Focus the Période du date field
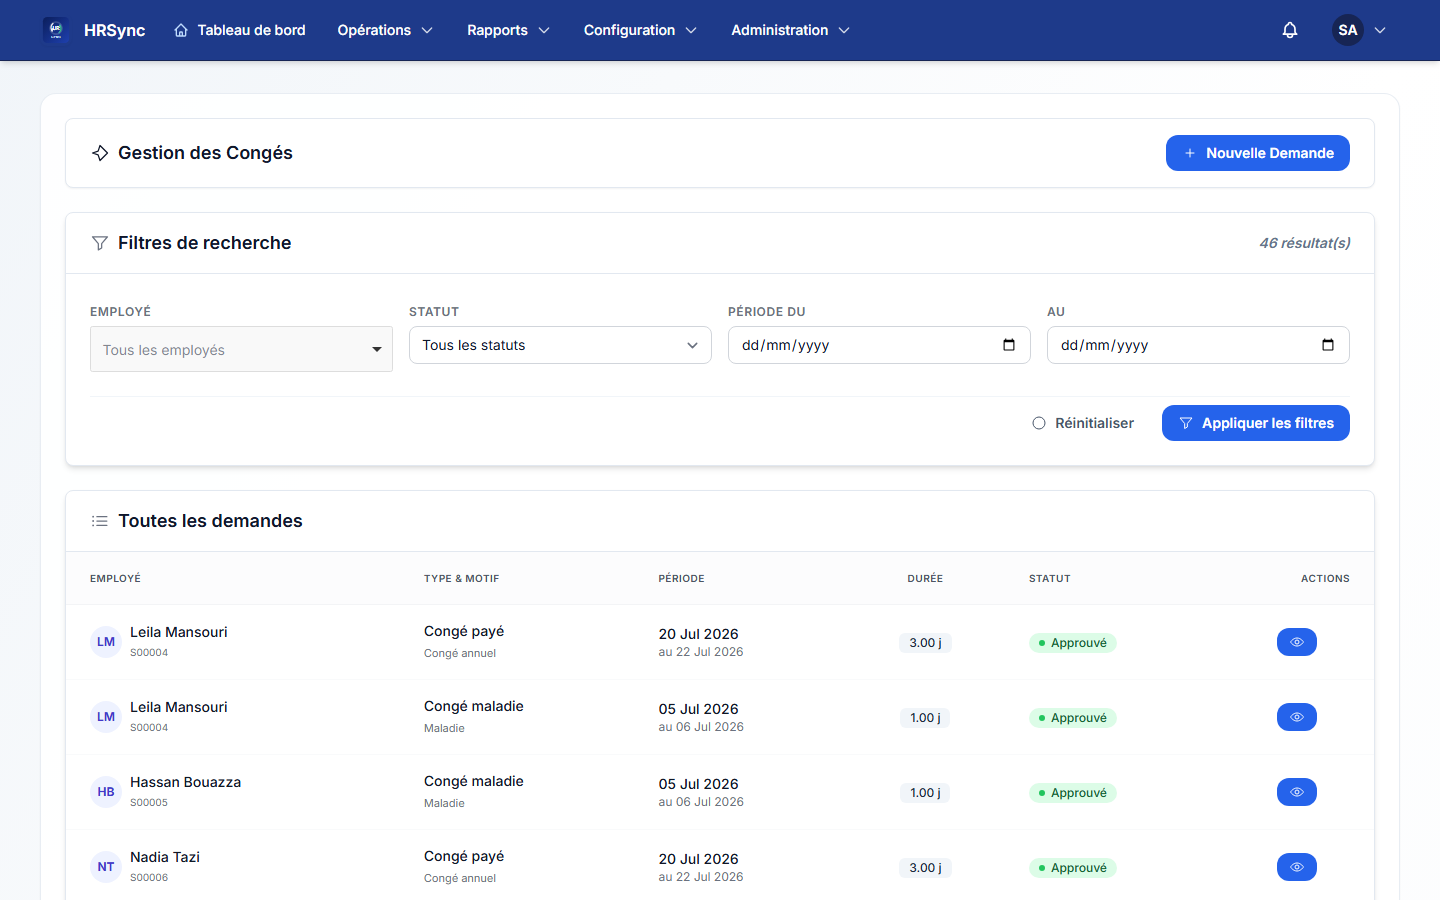The width and height of the screenshot is (1440, 900). [x=879, y=345]
